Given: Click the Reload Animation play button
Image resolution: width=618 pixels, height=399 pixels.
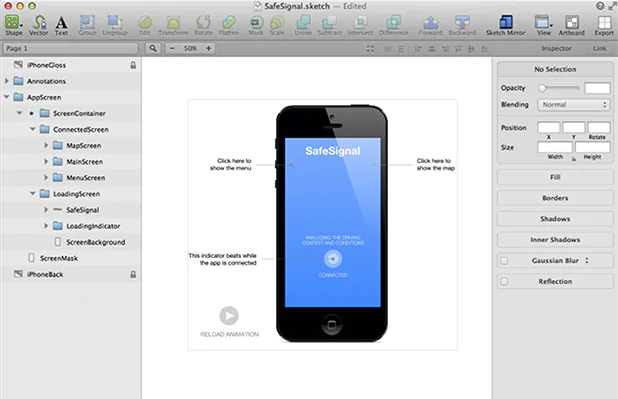Looking at the screenshot, I should click(x=229, y=316).
